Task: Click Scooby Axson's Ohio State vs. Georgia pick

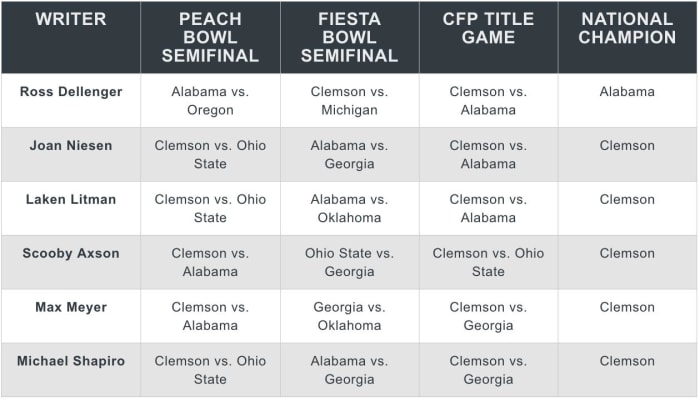Action: click(x=349, y=263)
